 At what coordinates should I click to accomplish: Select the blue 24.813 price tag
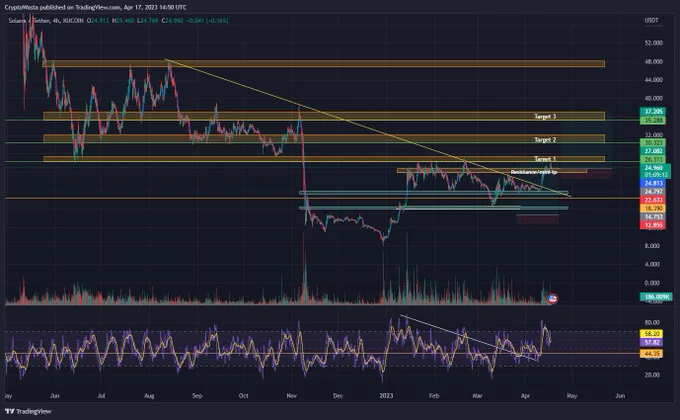pyautogui.click(x=654, y=183)
